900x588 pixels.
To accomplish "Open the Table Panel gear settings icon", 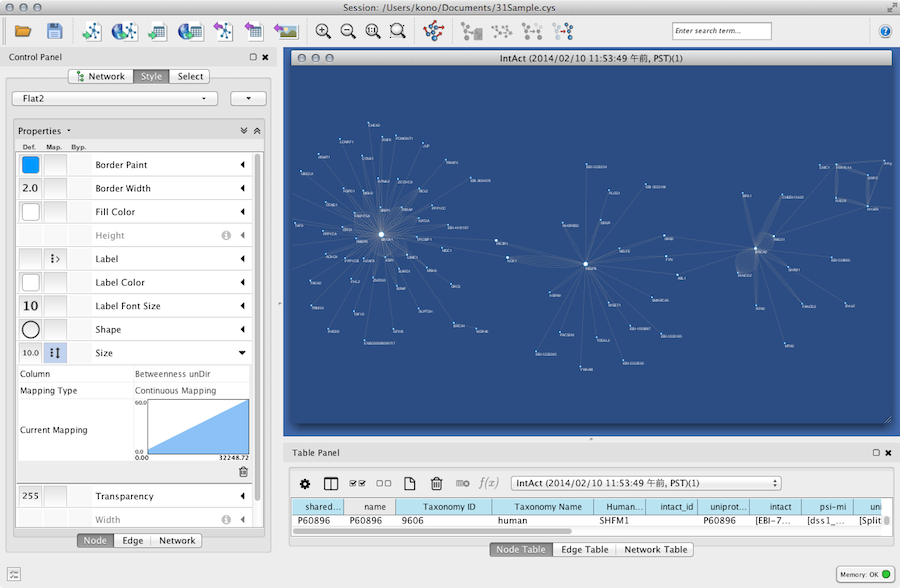I will pos(305,483).
